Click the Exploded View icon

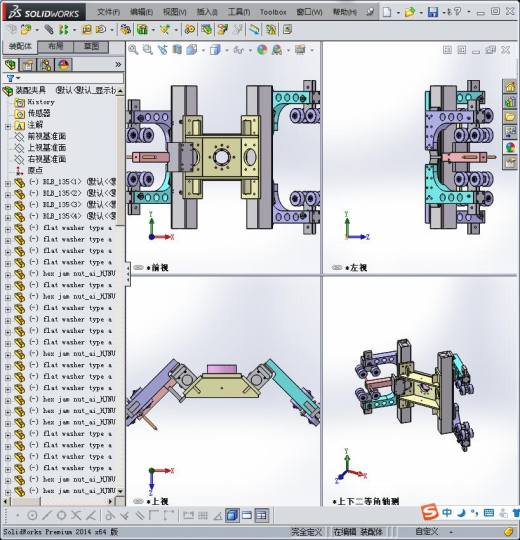[x=222, y=30]
